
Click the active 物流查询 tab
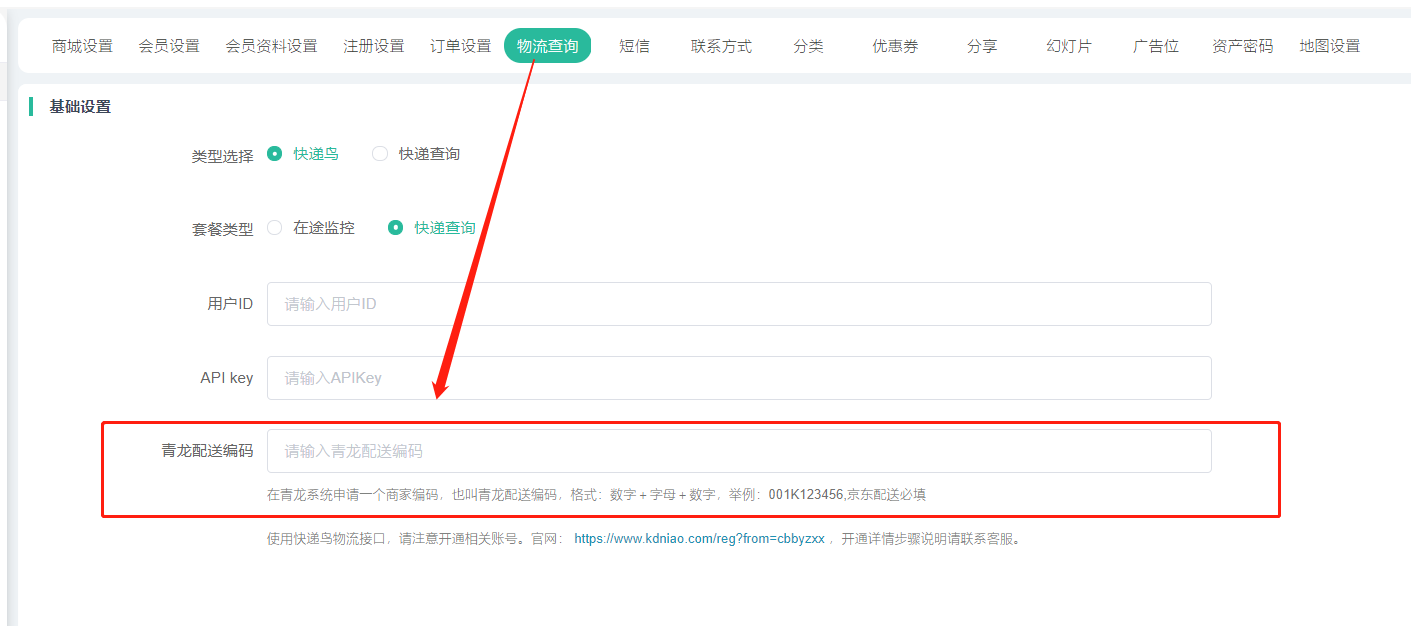[x=548, y=46]
